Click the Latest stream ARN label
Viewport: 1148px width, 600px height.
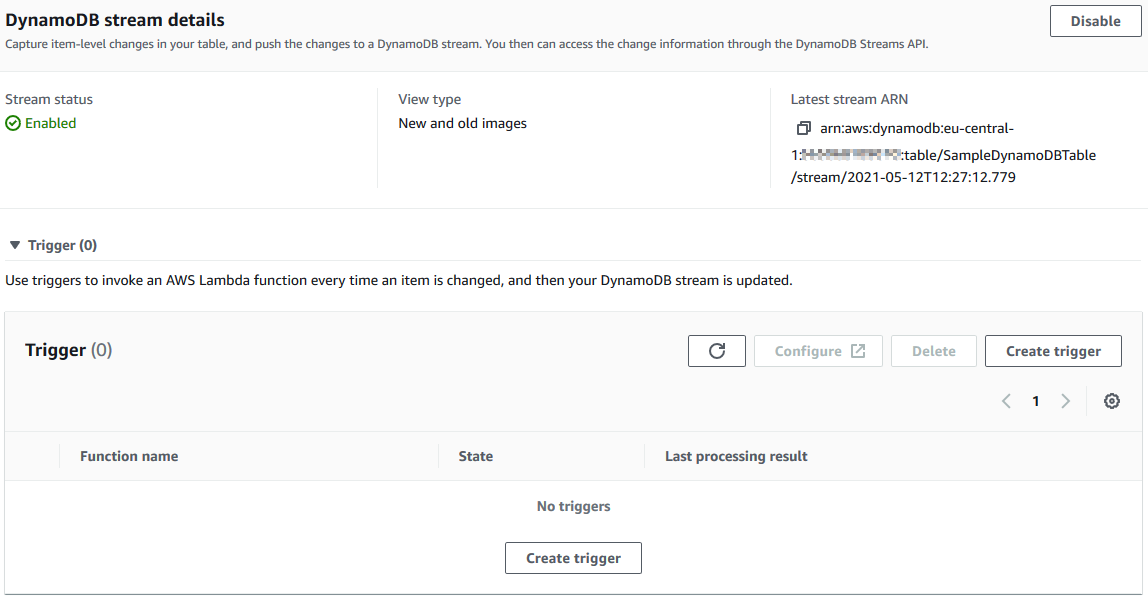[x=849, y=100]
